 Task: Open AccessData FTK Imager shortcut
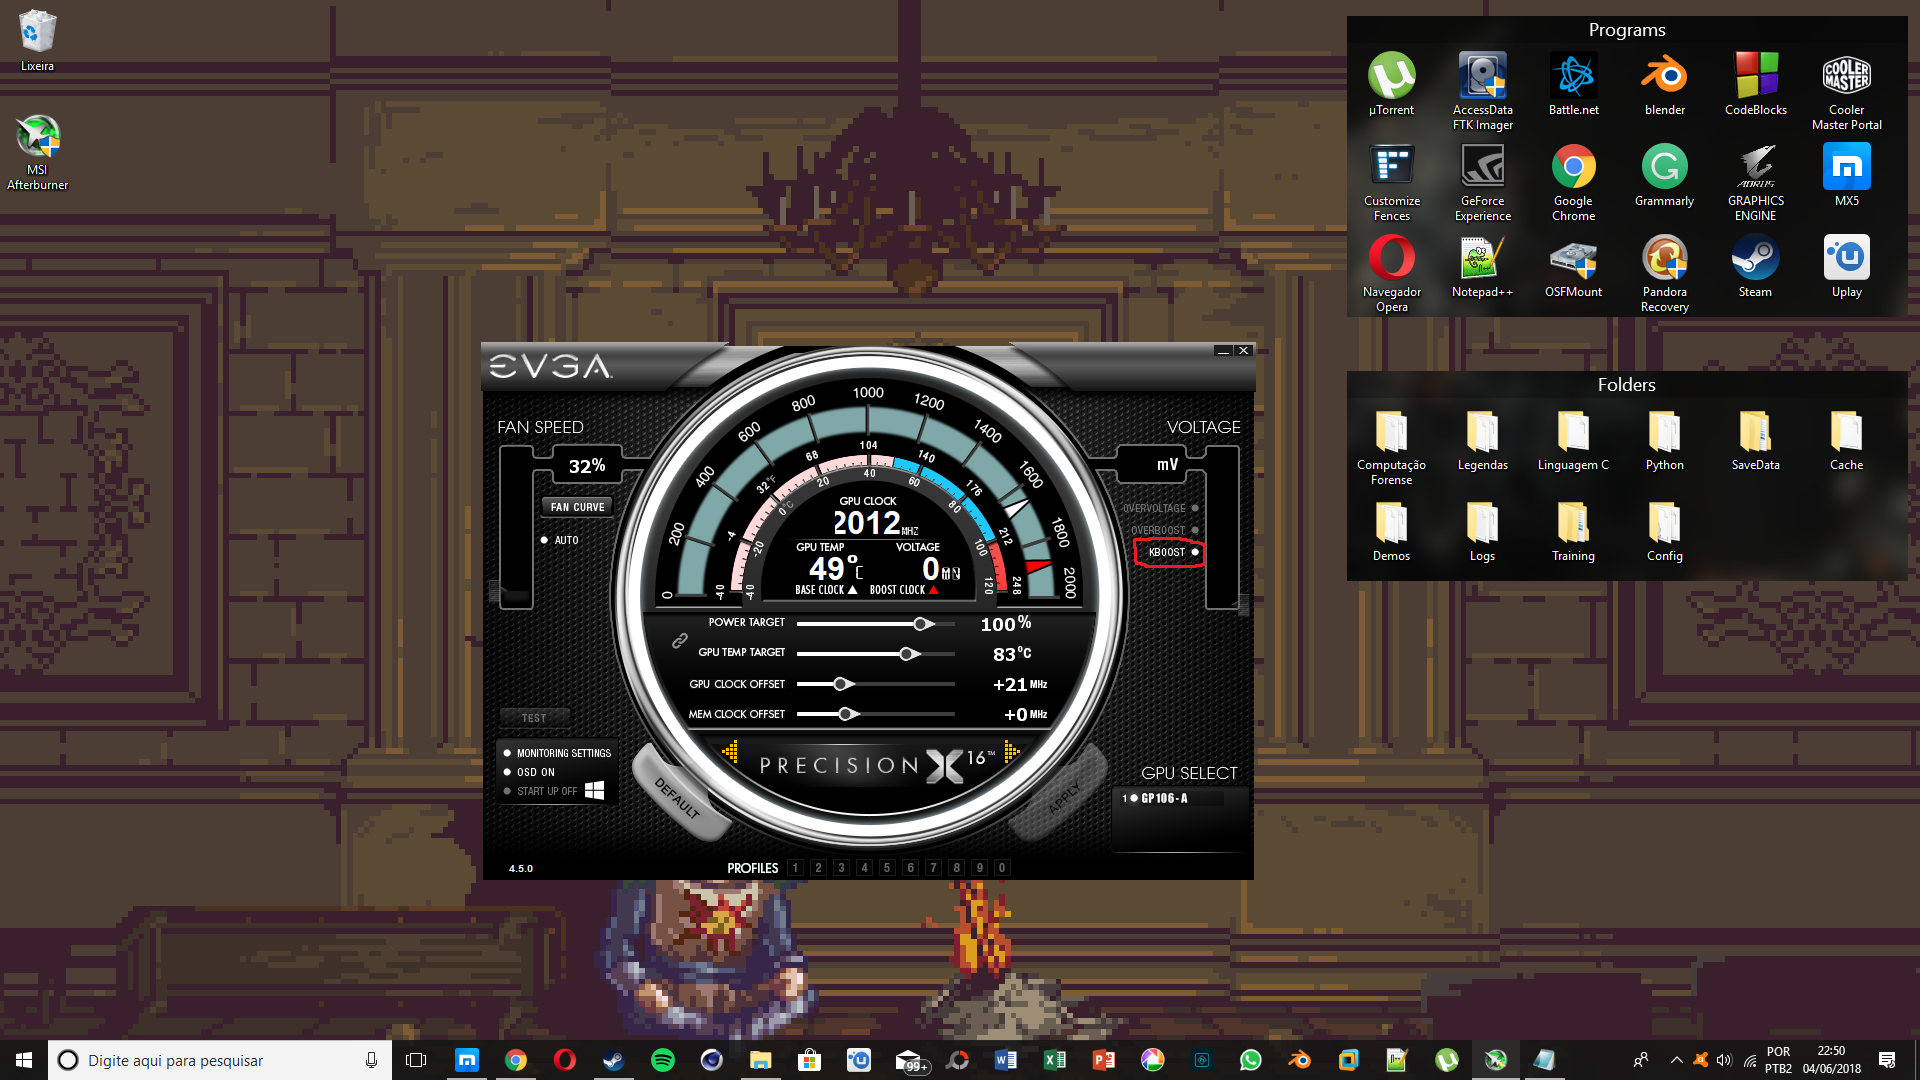(1482, 91)
